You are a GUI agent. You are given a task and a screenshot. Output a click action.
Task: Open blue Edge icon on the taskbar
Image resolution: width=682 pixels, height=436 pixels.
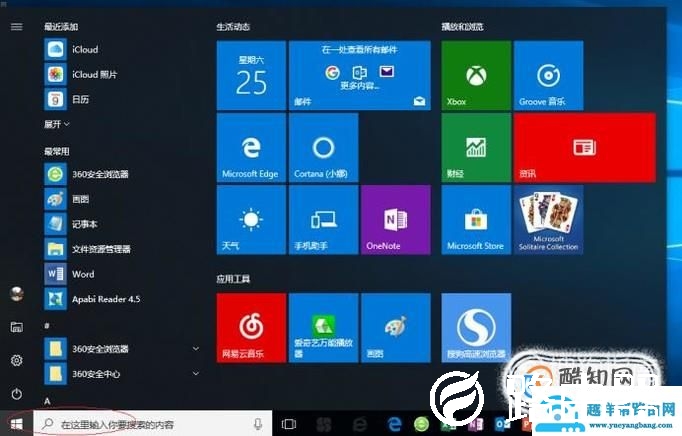click(394, 424)
